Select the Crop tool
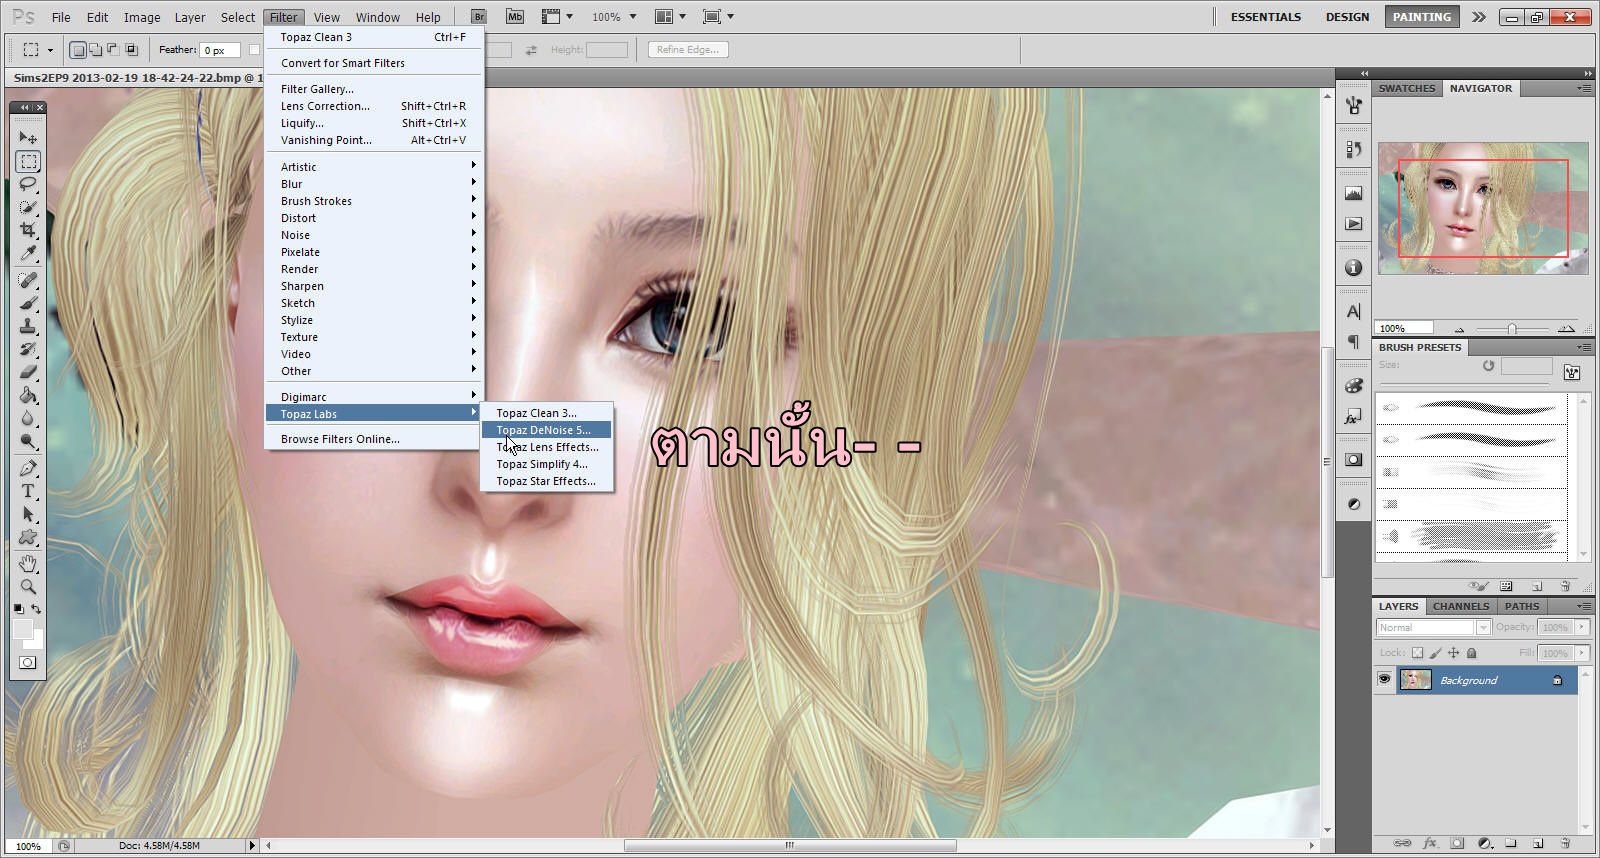Screen dimensions: 1600x858 tap(28, 230)
